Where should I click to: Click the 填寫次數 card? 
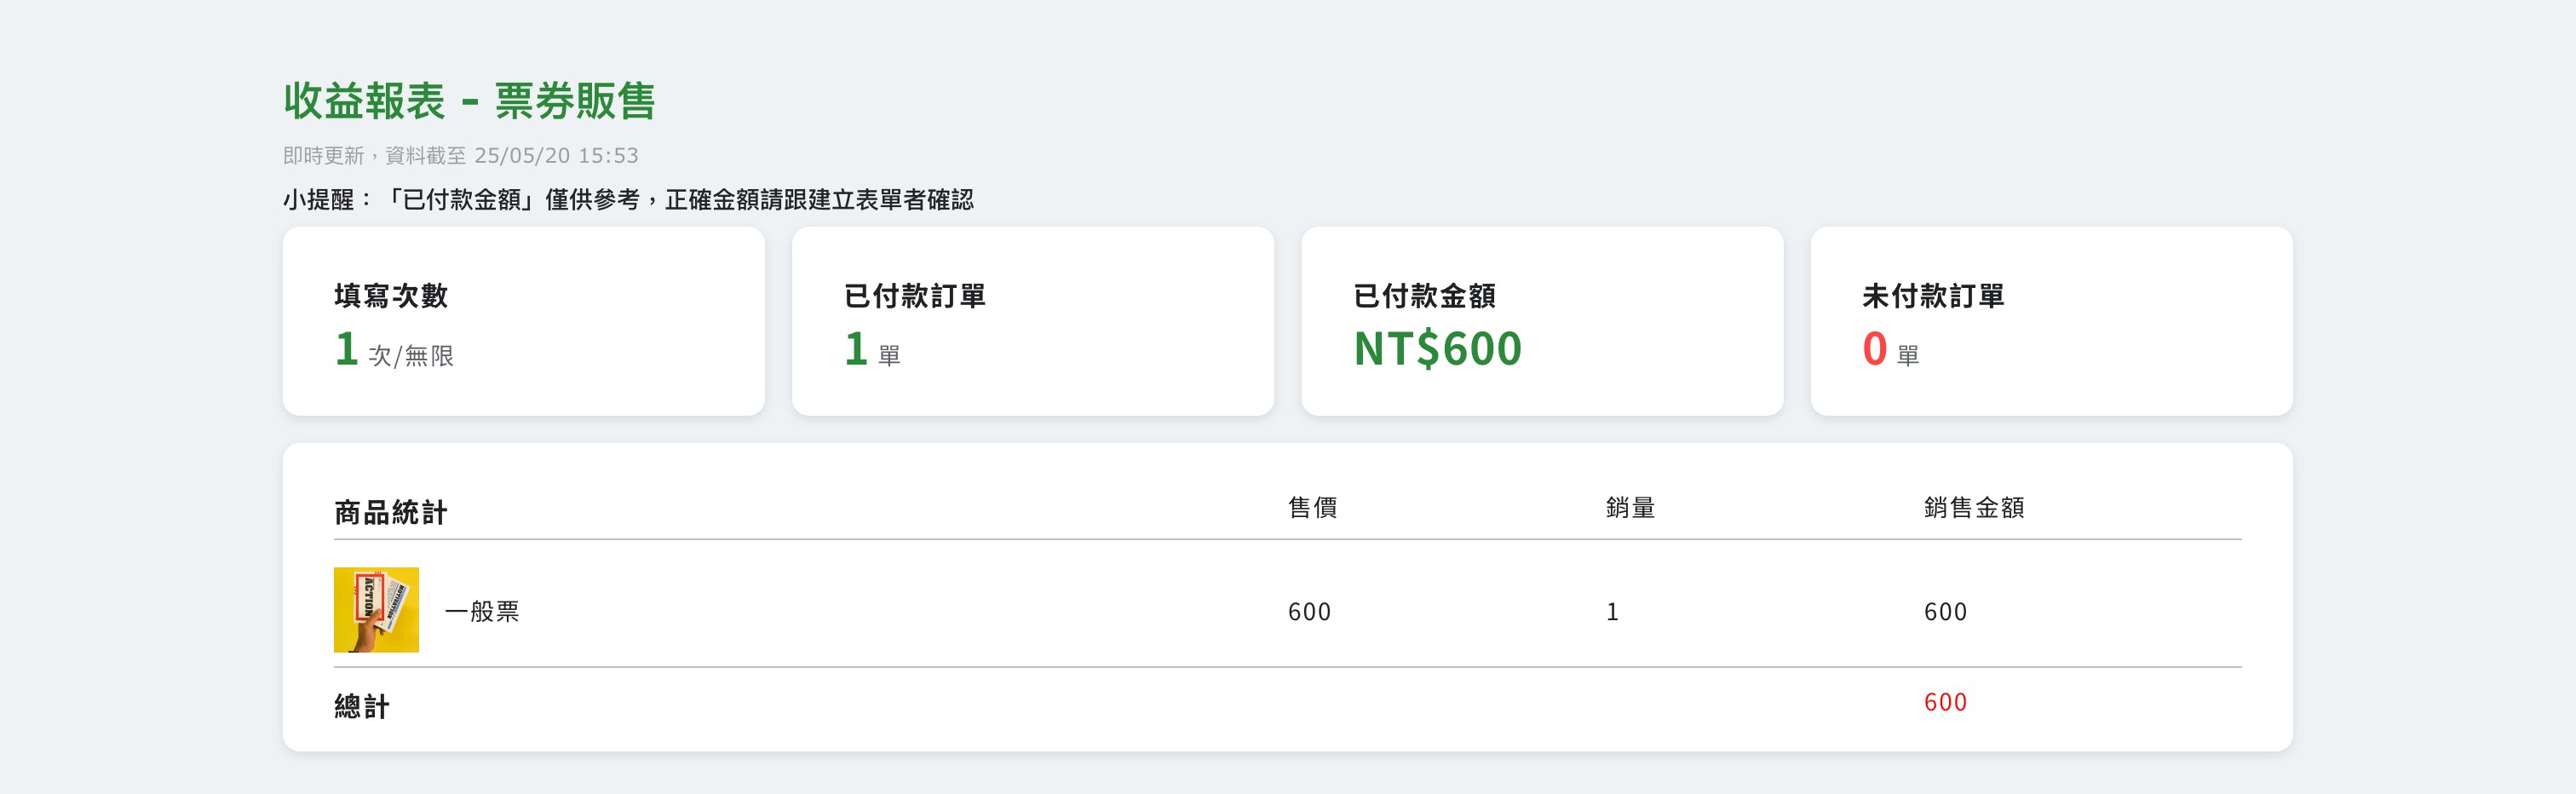coord(523,321)
